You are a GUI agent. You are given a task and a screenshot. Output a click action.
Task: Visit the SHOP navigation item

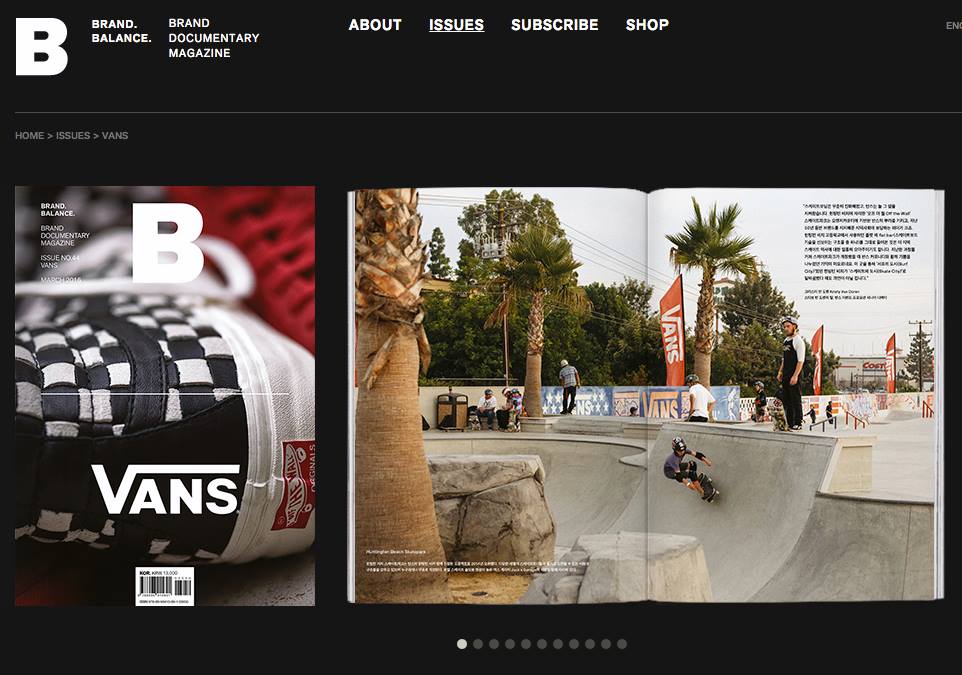[x=647, y=25]
